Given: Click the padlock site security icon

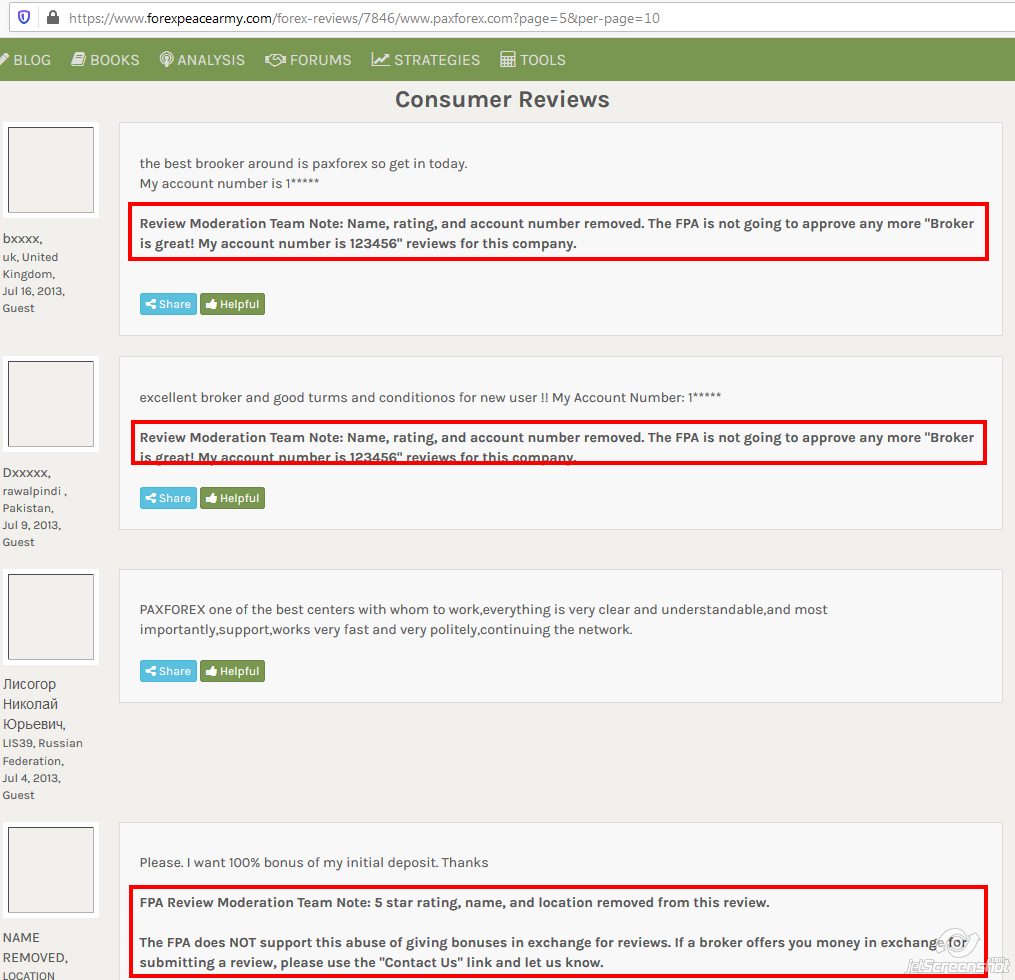Looking at the screenshot, I should click(53, 17).
